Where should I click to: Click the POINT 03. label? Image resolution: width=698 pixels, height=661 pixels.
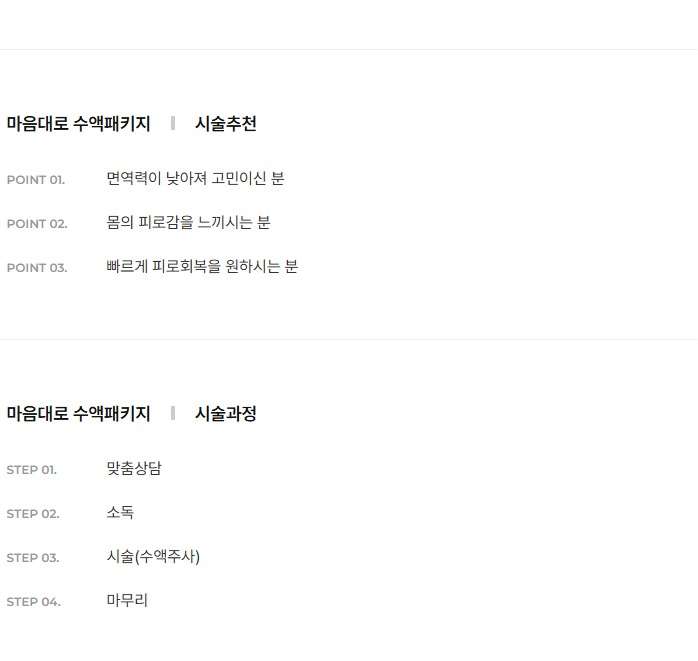click(x=37, y=268)
